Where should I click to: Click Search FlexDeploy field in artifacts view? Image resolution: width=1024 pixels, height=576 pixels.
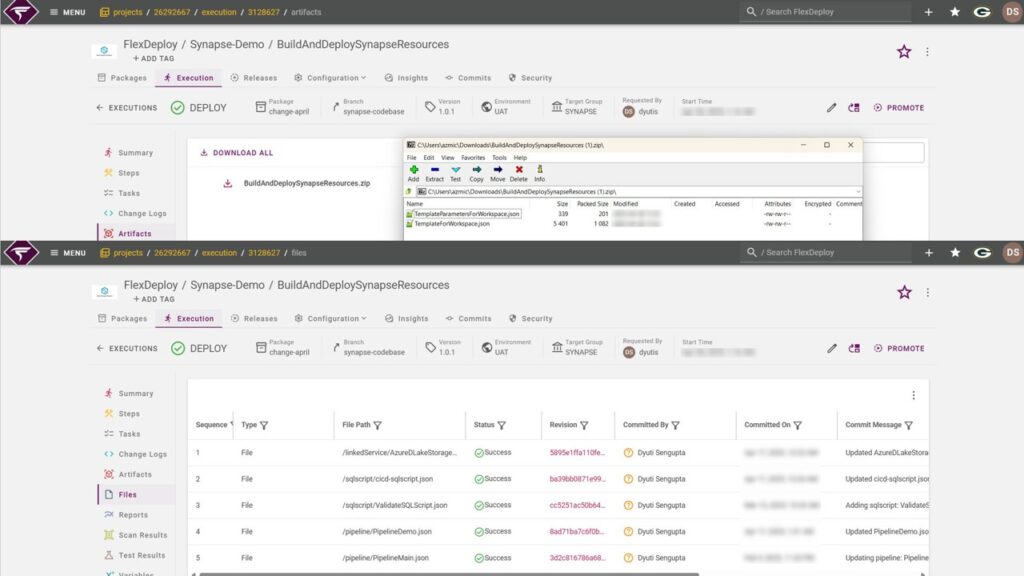[825, 12]
